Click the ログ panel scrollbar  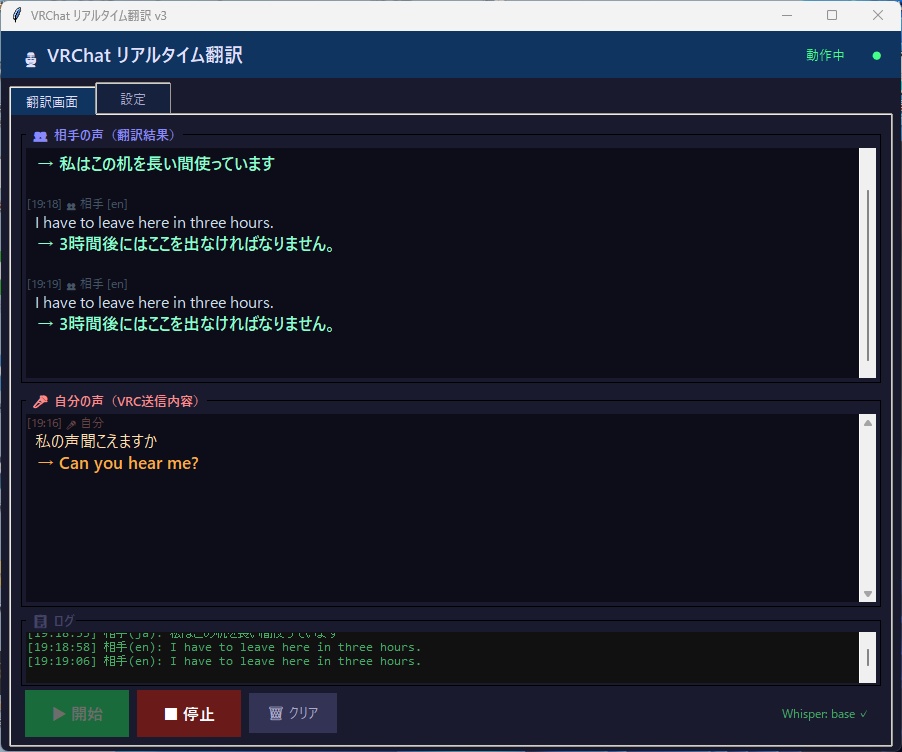[866, 655]
